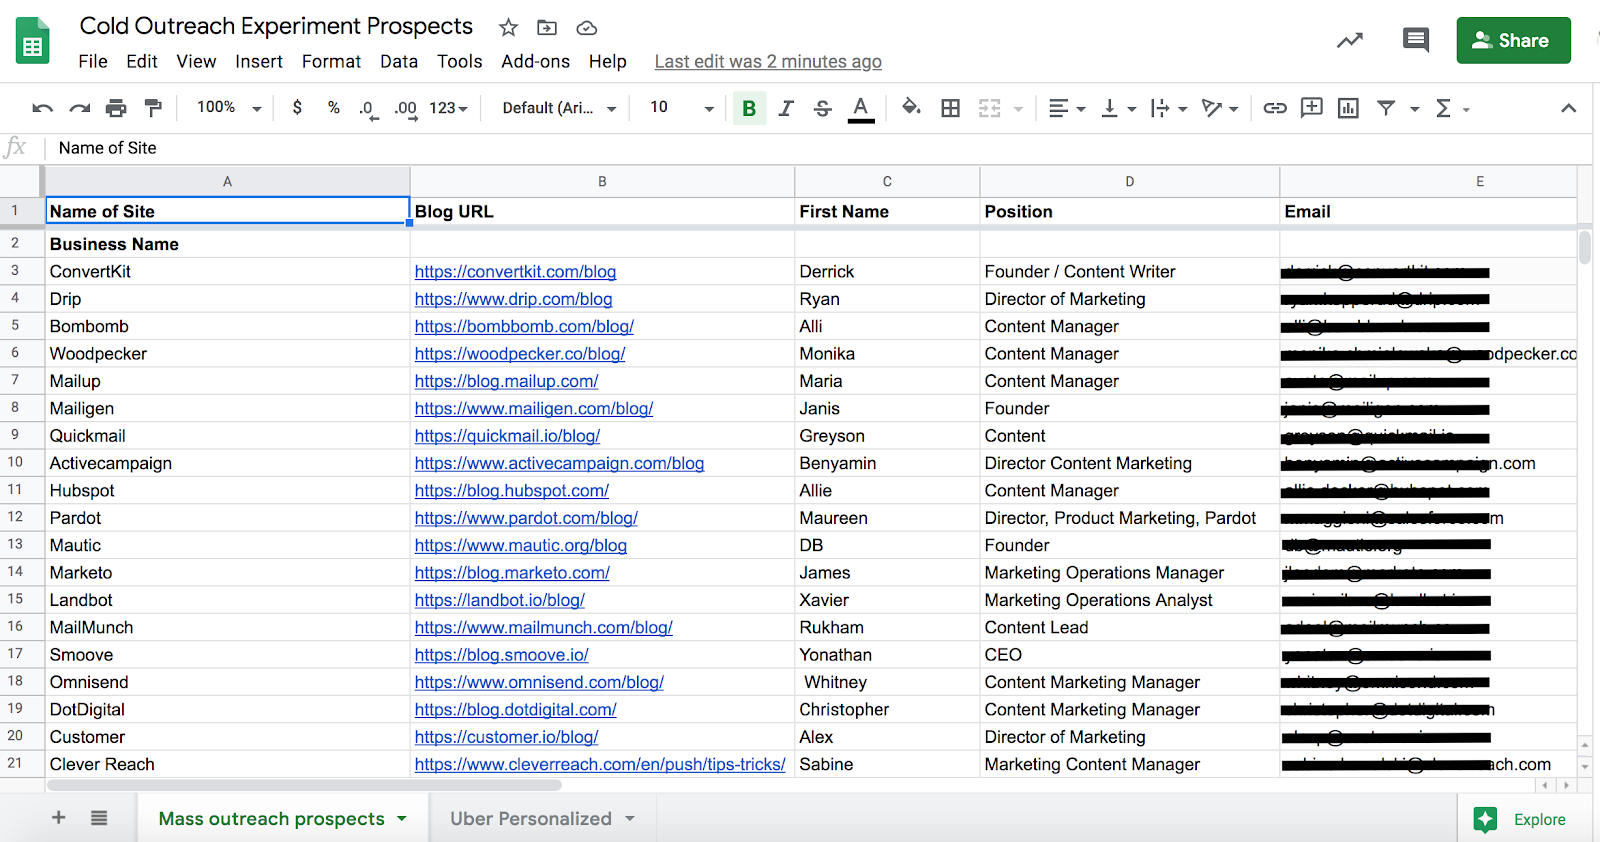Merge selected cells
Image resolution: width=1600 pixels, height=842 pixels.
click(x=989, y=108)
